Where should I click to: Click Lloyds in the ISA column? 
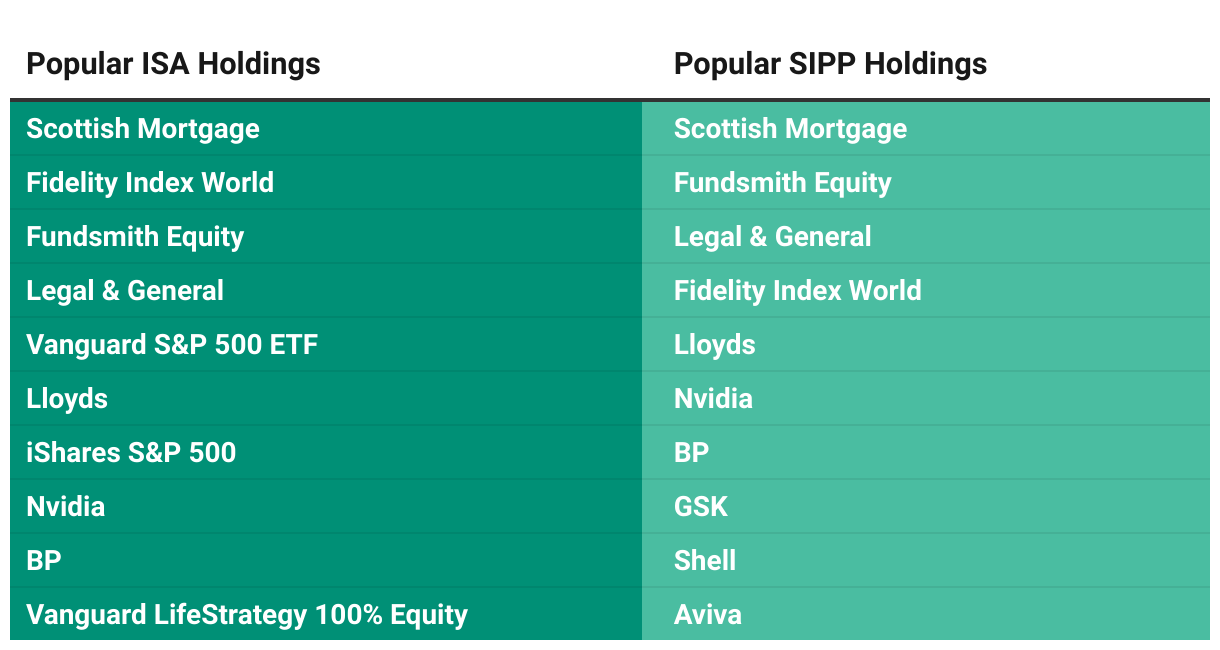click(67, 399)
